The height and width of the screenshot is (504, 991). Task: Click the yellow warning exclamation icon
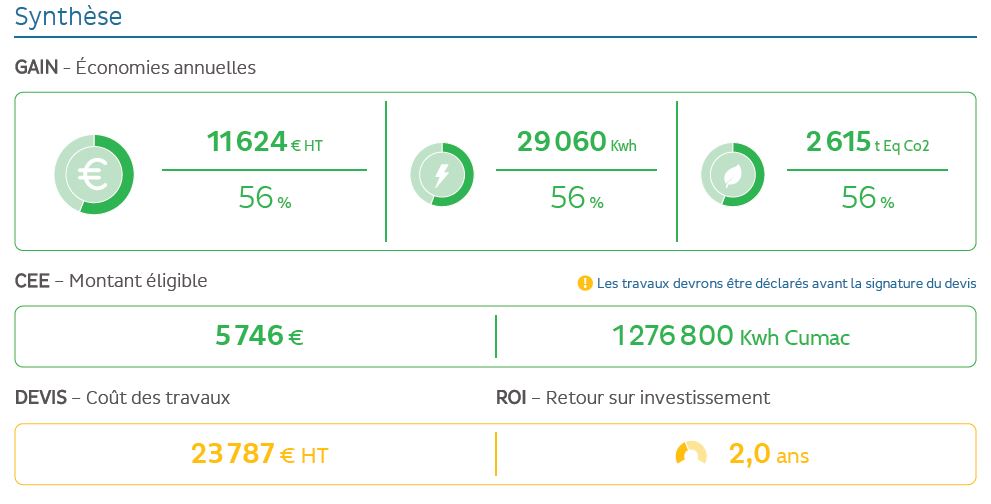[x=585, y=283]
